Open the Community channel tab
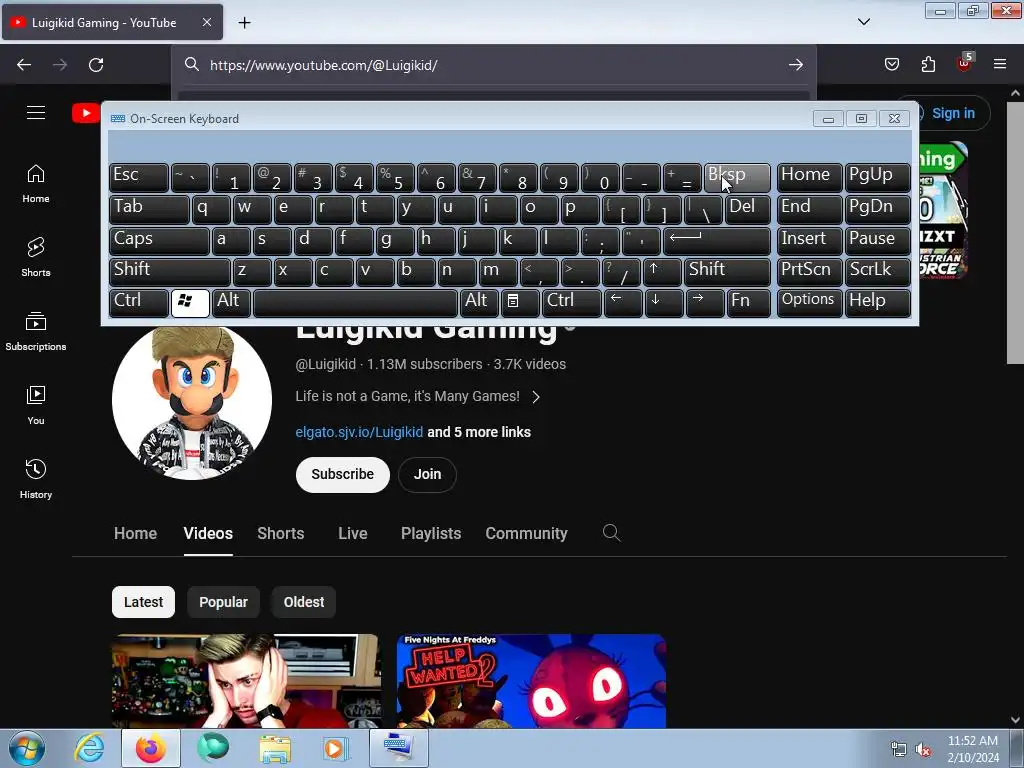The height and width of the screenshot is (768, 1024). [x=526, y=533]
